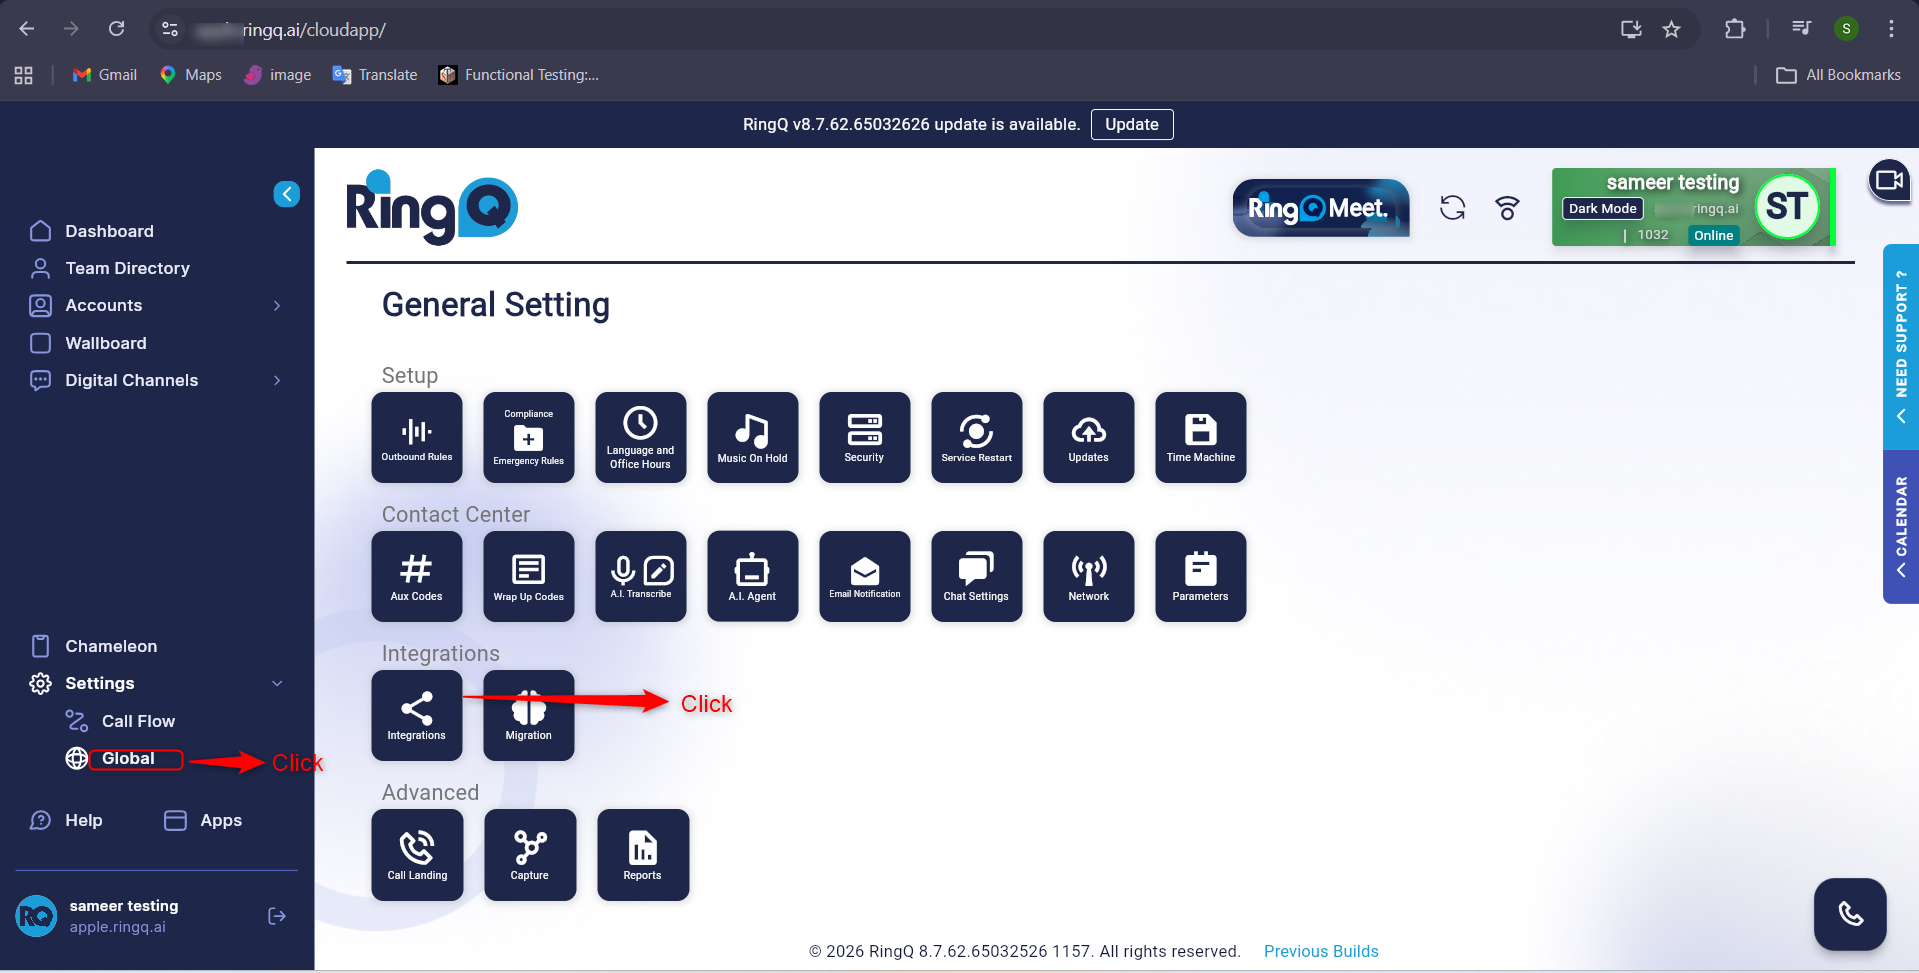The width and height of the screenshot is (1919, 973).
Task: Reload the page in browser
Action: 117,29
